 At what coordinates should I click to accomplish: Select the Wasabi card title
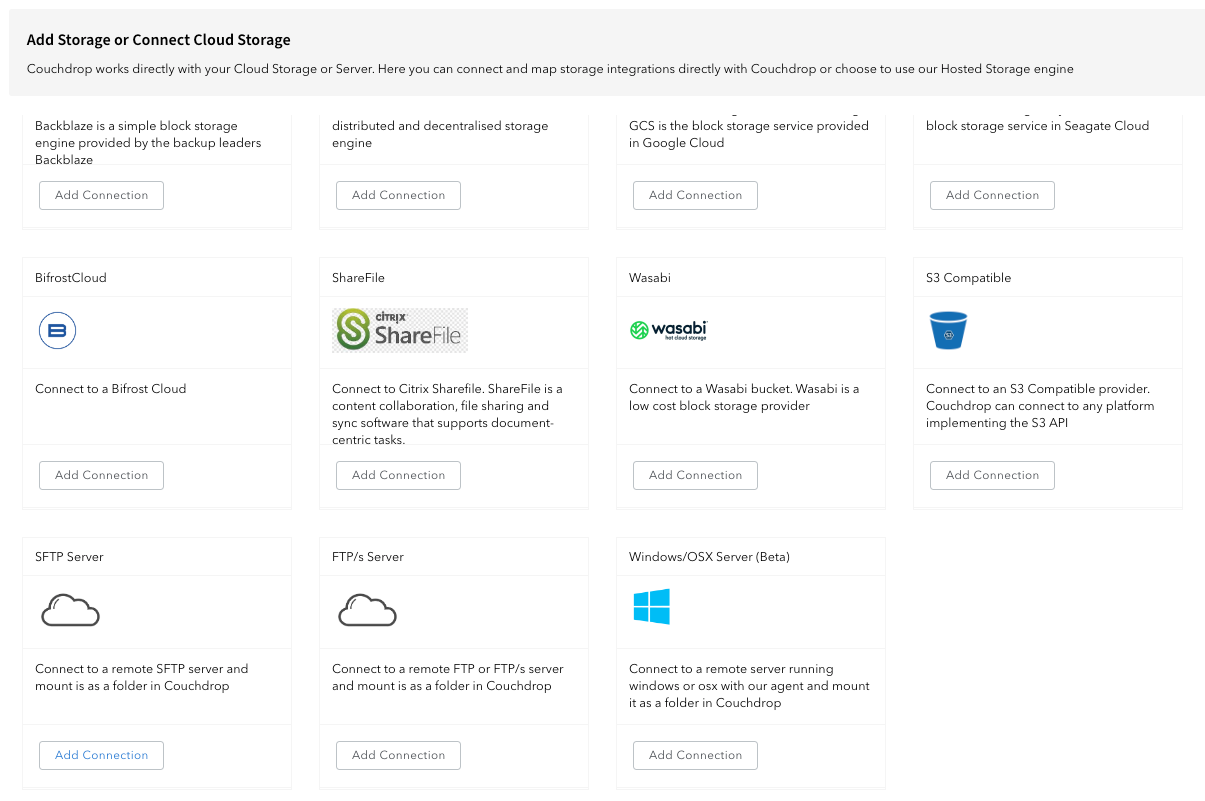tap(650, 278)
